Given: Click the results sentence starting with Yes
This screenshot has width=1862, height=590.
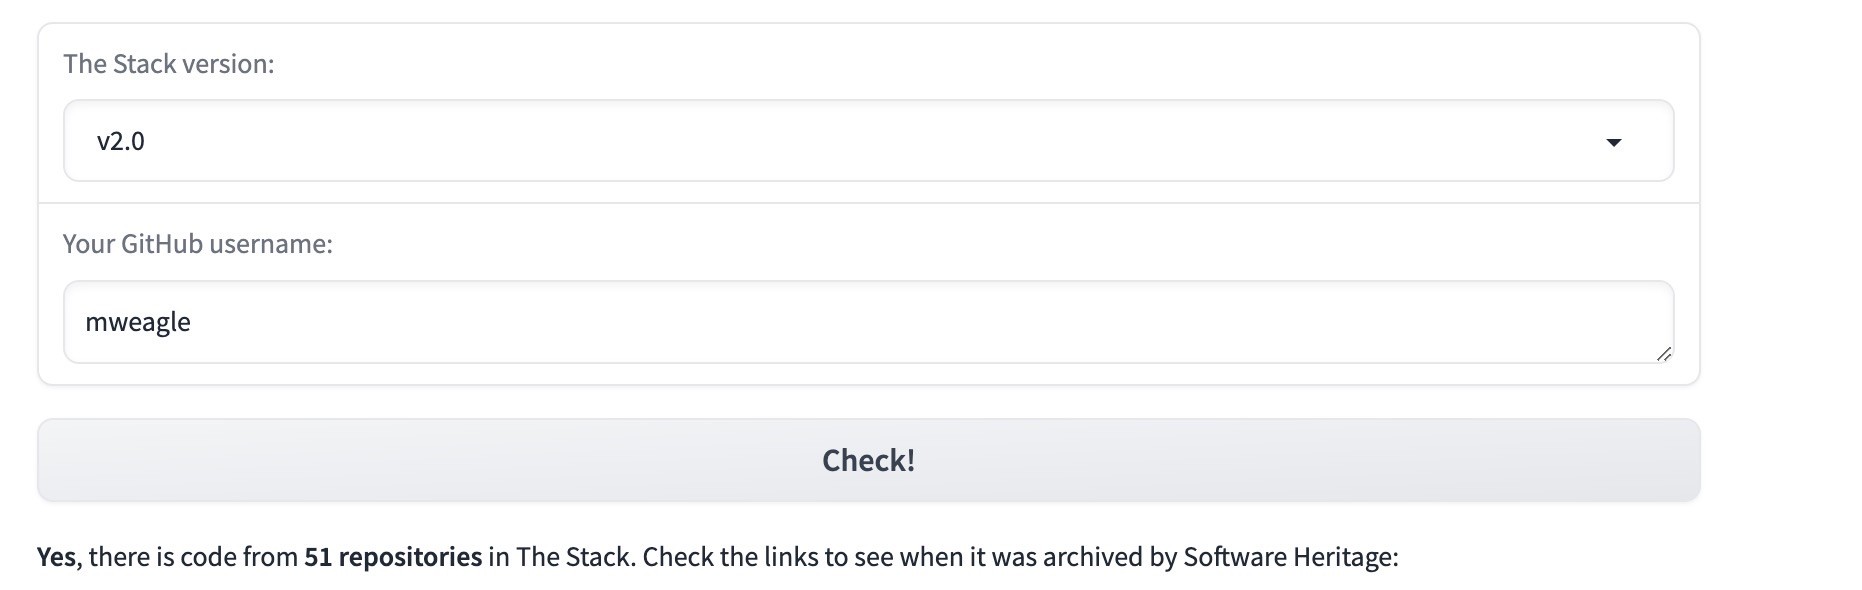Looking at the screenshot, I should coord(57,556).
